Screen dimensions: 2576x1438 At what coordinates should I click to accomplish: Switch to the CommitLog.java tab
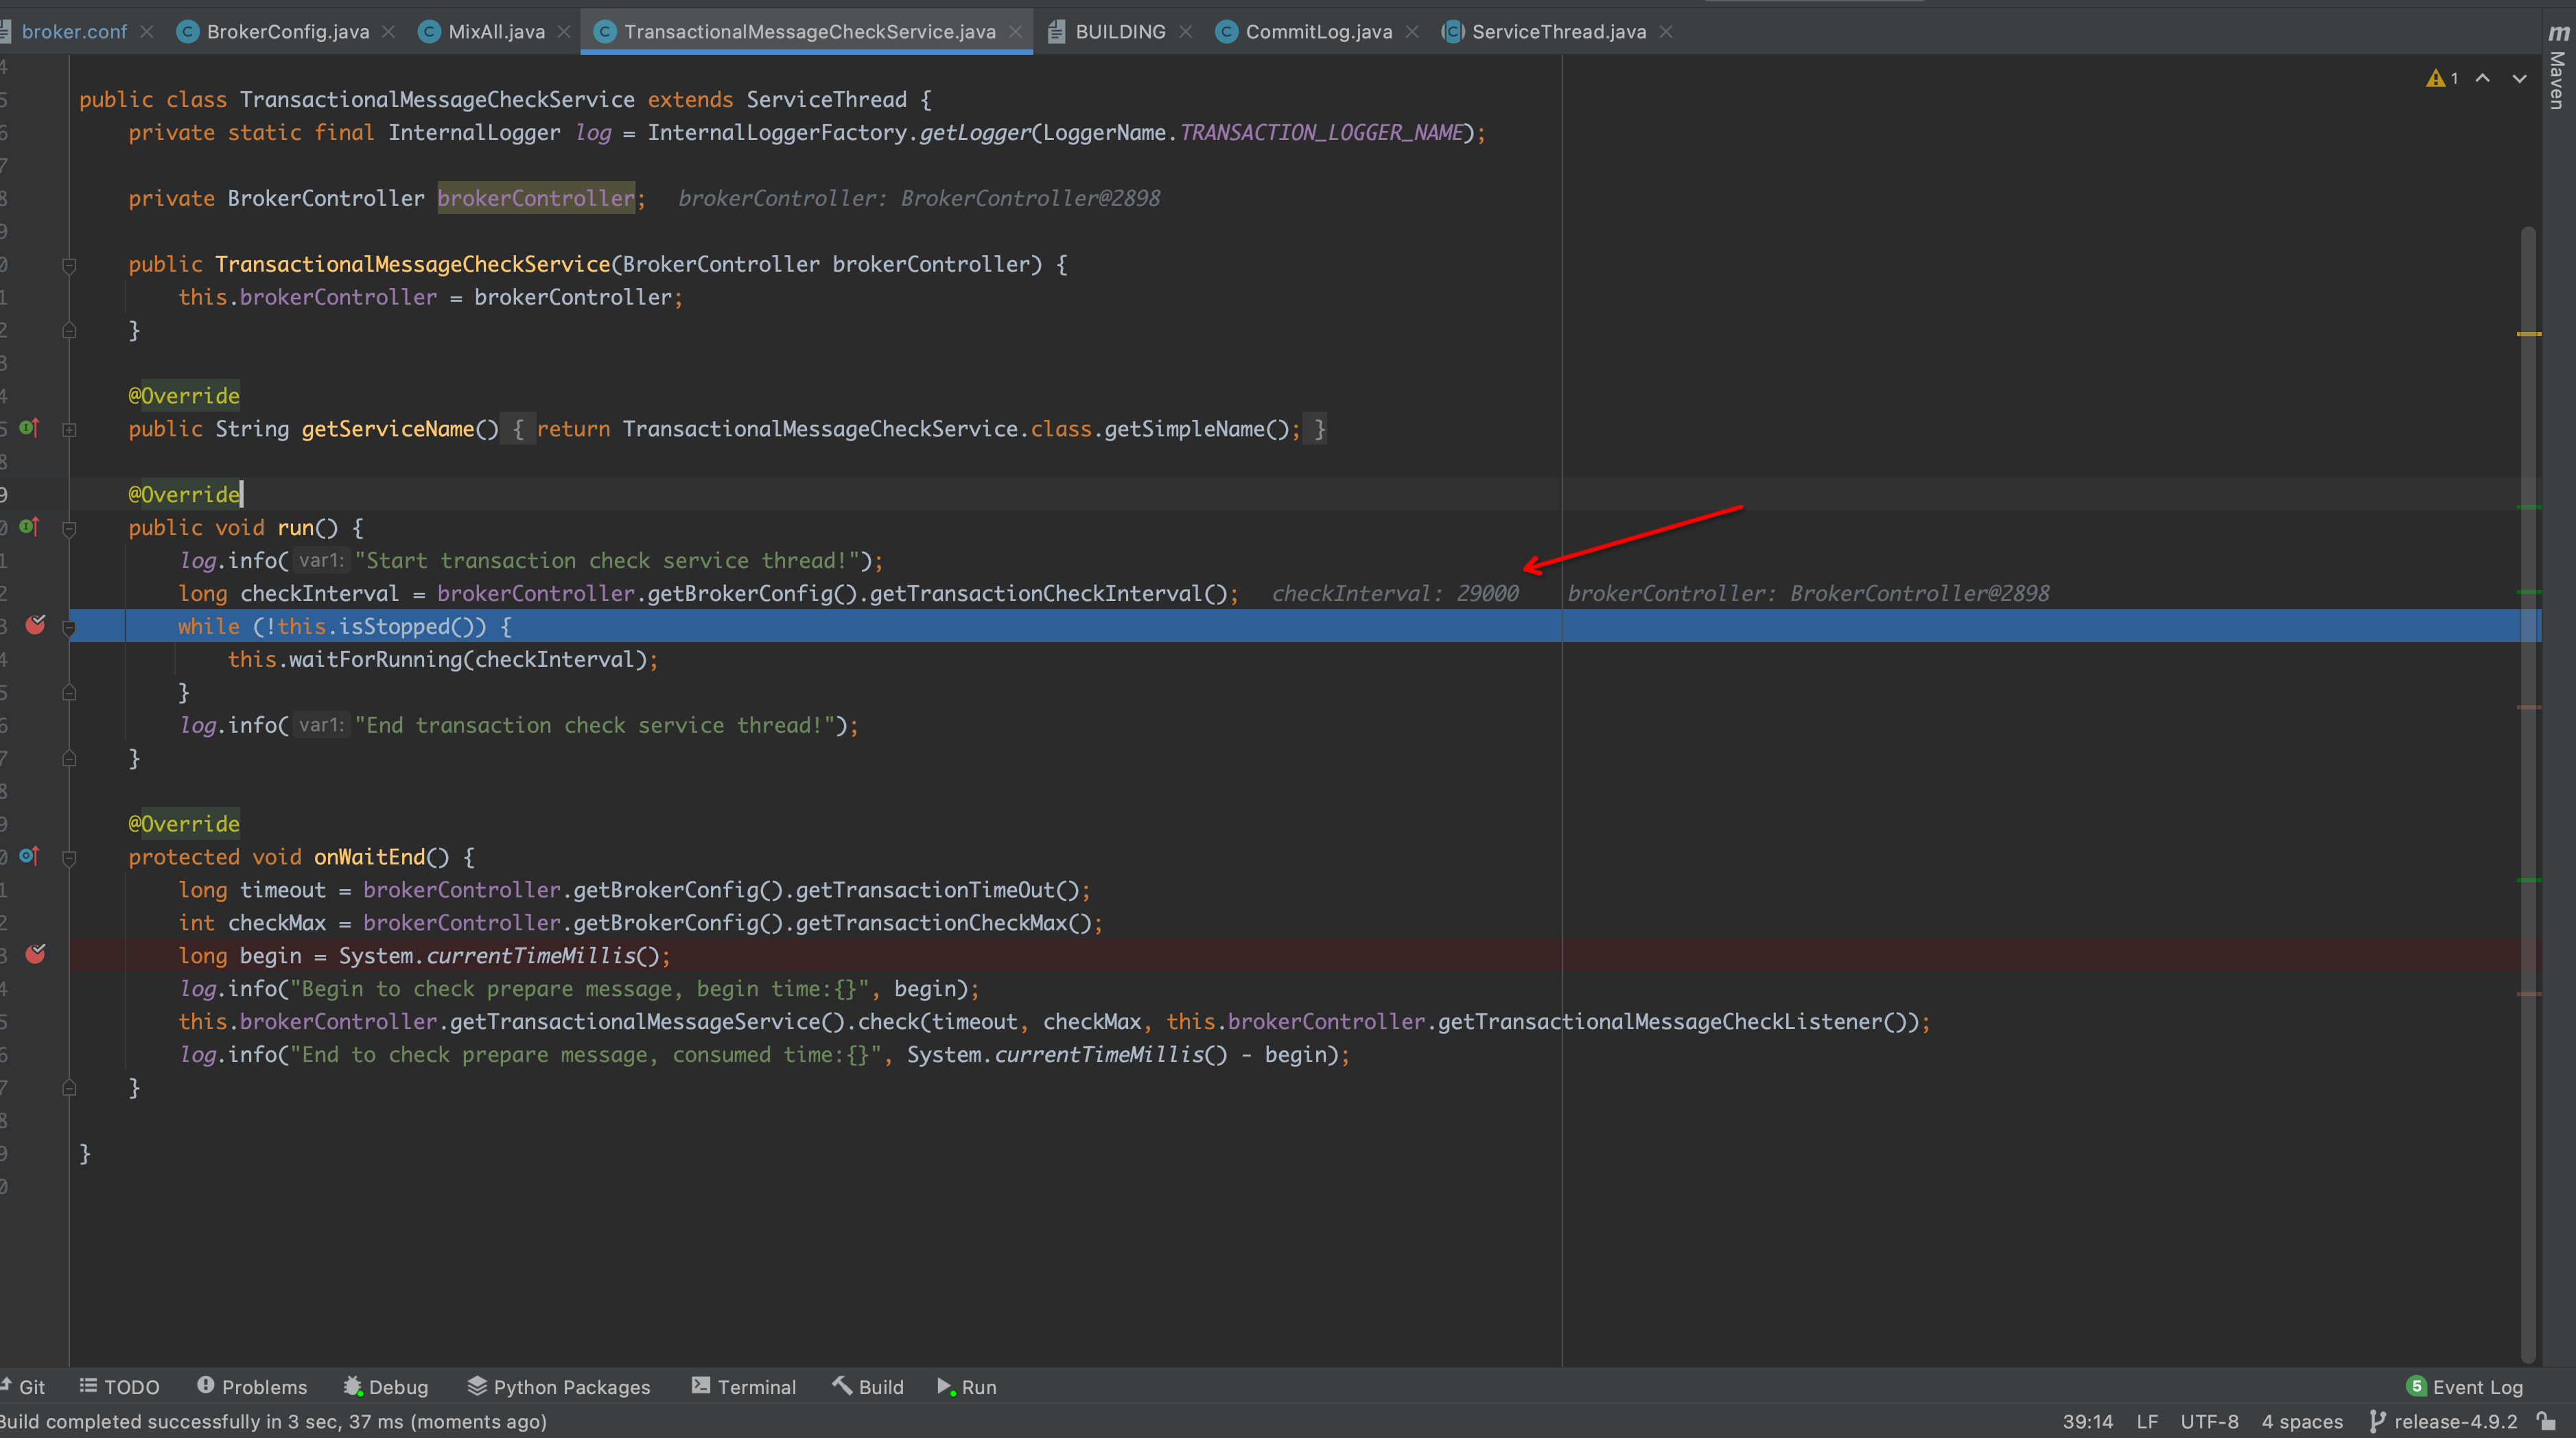[x=1317, y=31]
